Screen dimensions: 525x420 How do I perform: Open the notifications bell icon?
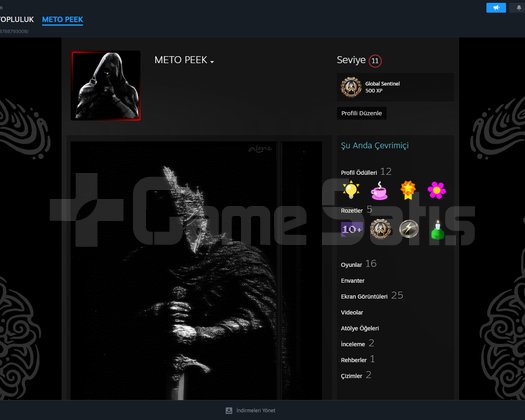click(518, 8)
